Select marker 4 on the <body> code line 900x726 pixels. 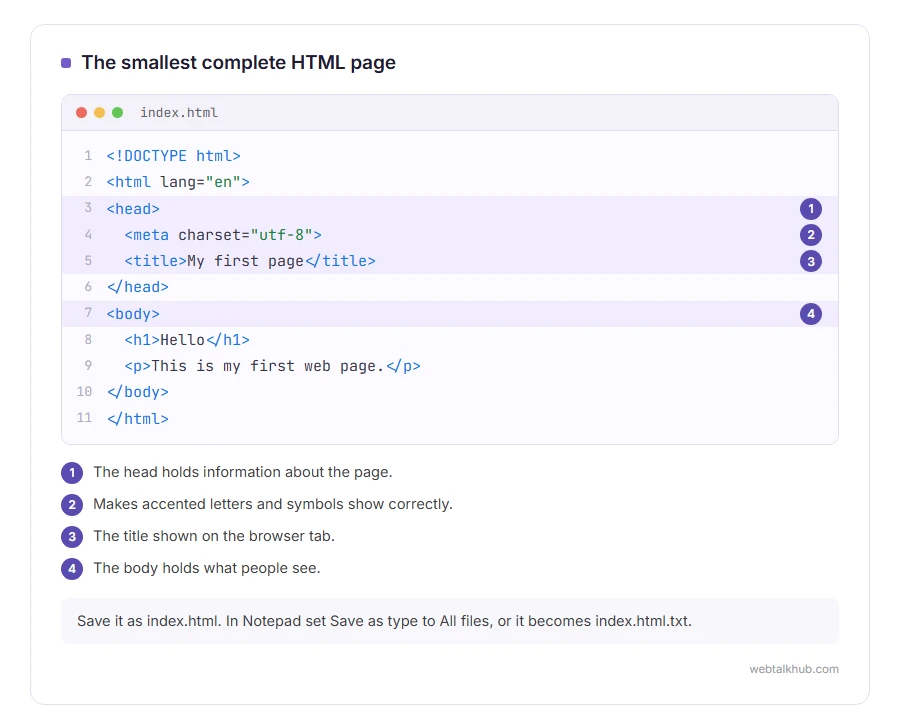click(x=810, y=314)
